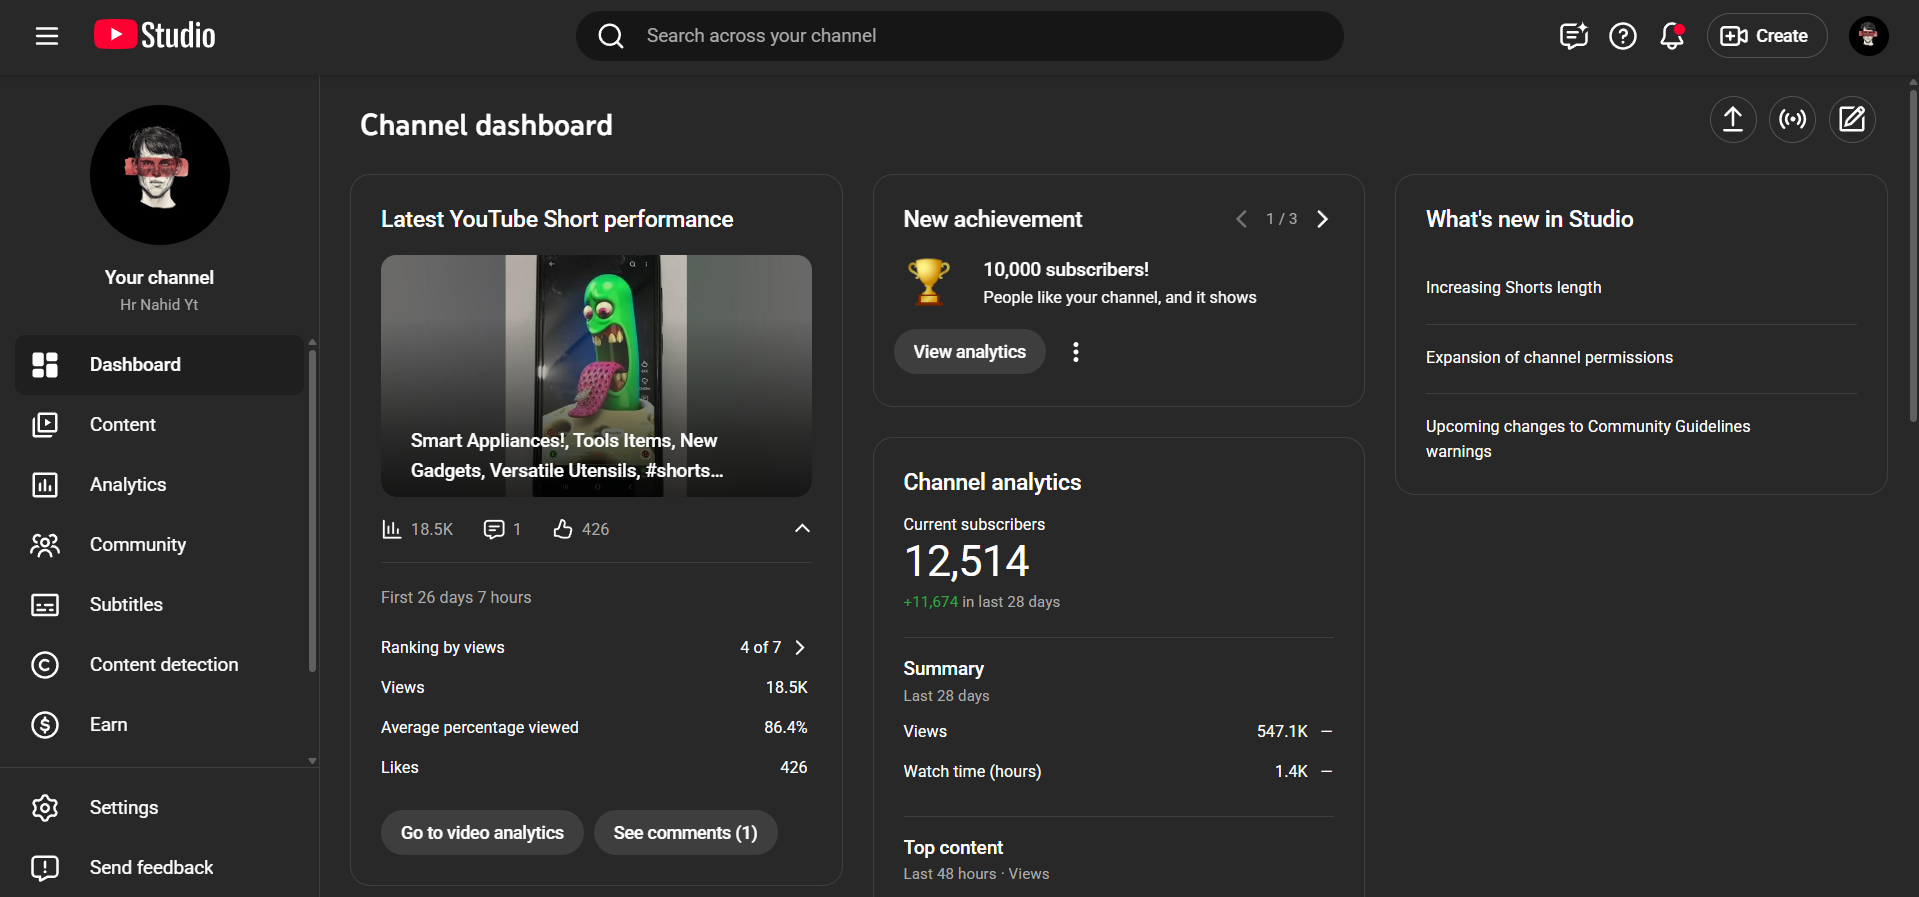Open Earn in the sidebar
Image resolution: width=1919 pixels, height=897 pixels.
108,725
